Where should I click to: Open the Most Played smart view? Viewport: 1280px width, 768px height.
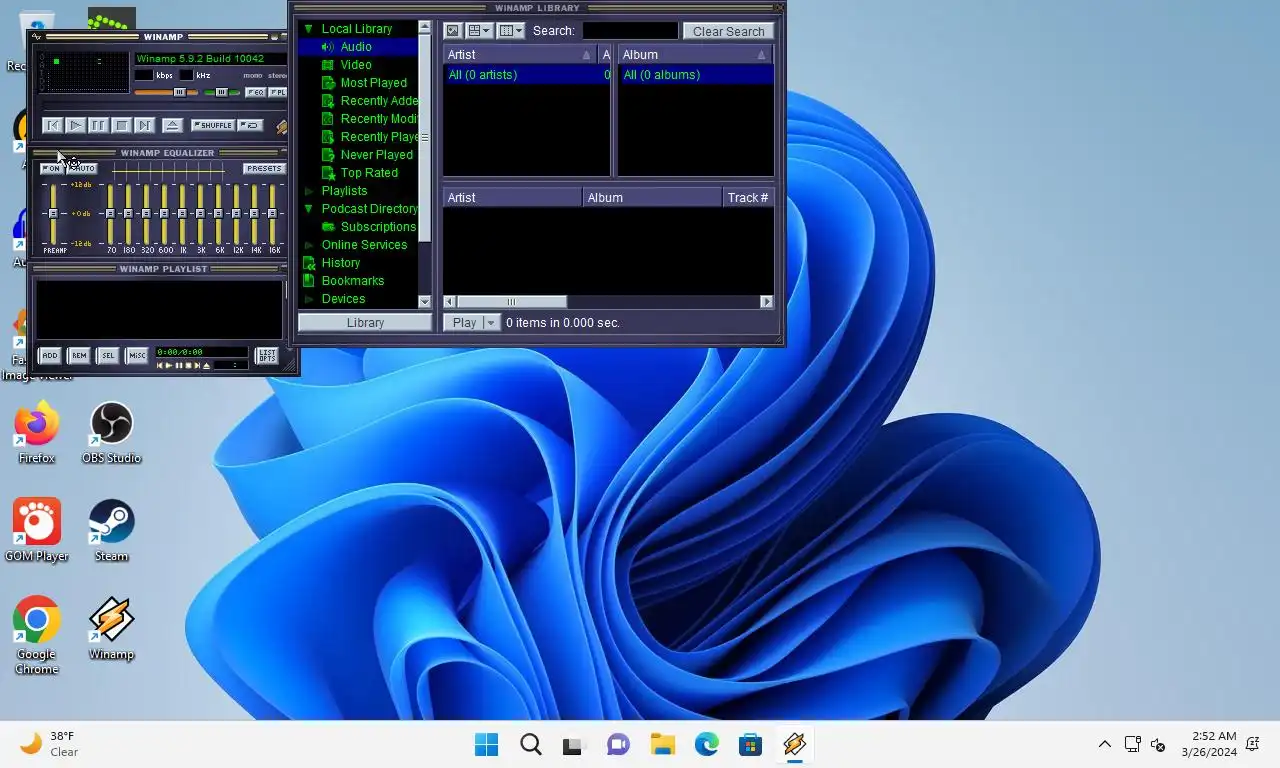pos(373,83)
